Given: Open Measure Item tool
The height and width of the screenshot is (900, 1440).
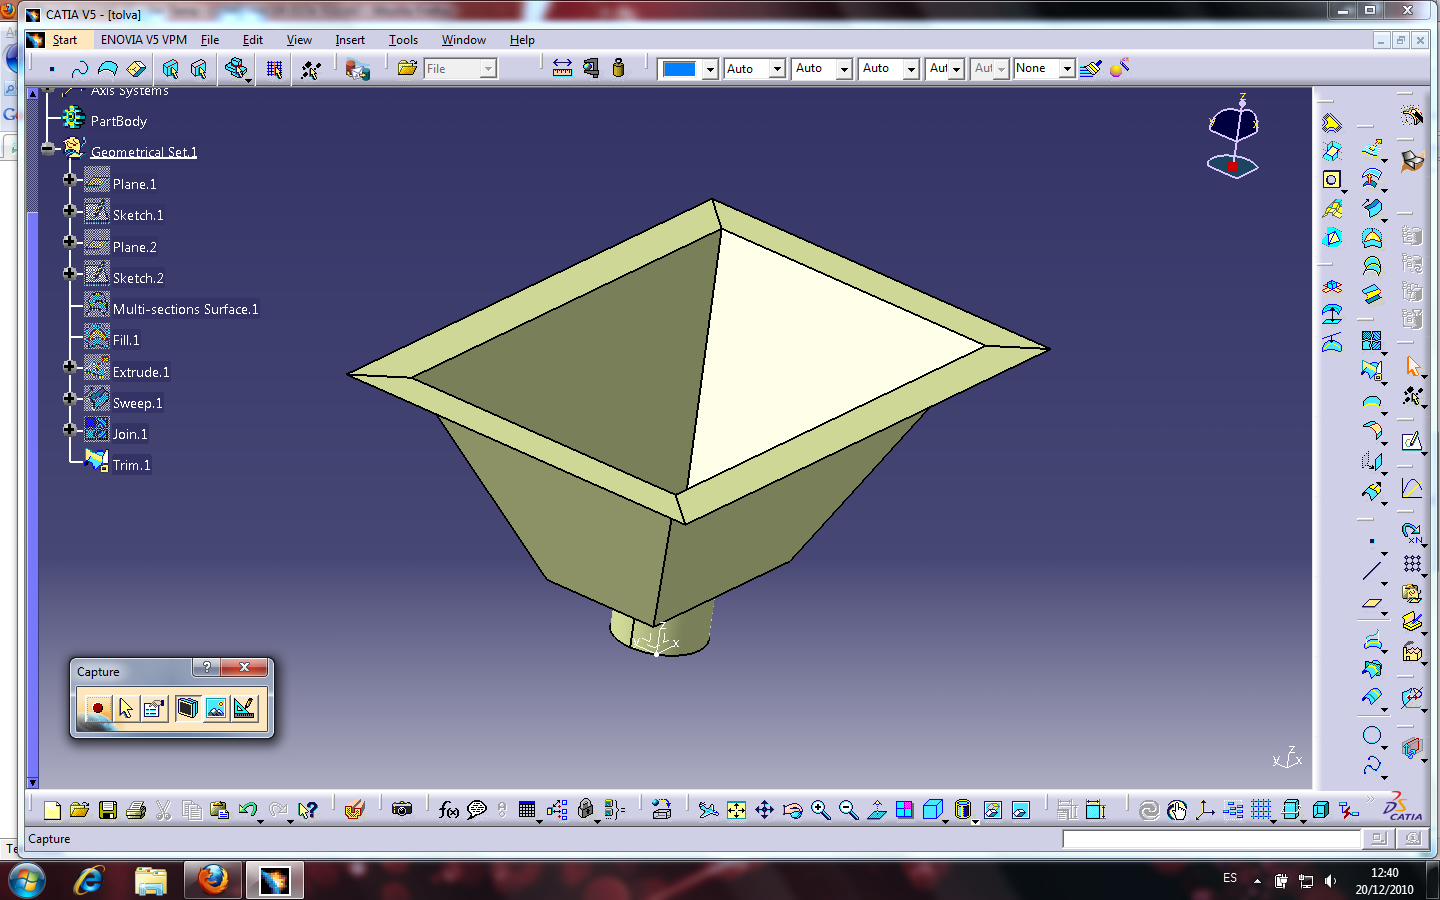Looking at the screenshot, I should click(x=590, y=68).
